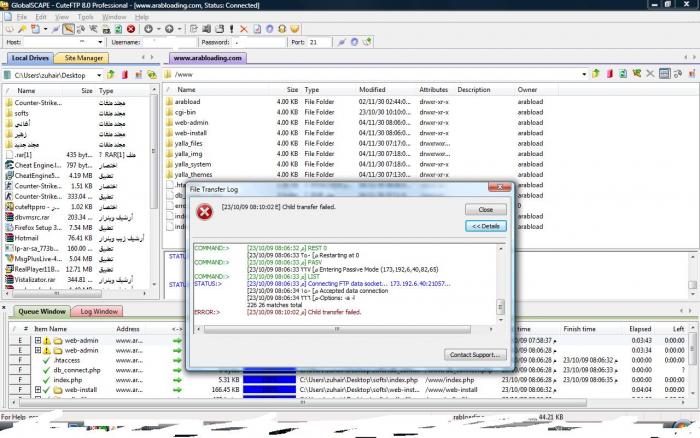The width and height of the screenshot is (700, 438).
Task: Open the Host field dropdown
Action: (x=100, y=43)
